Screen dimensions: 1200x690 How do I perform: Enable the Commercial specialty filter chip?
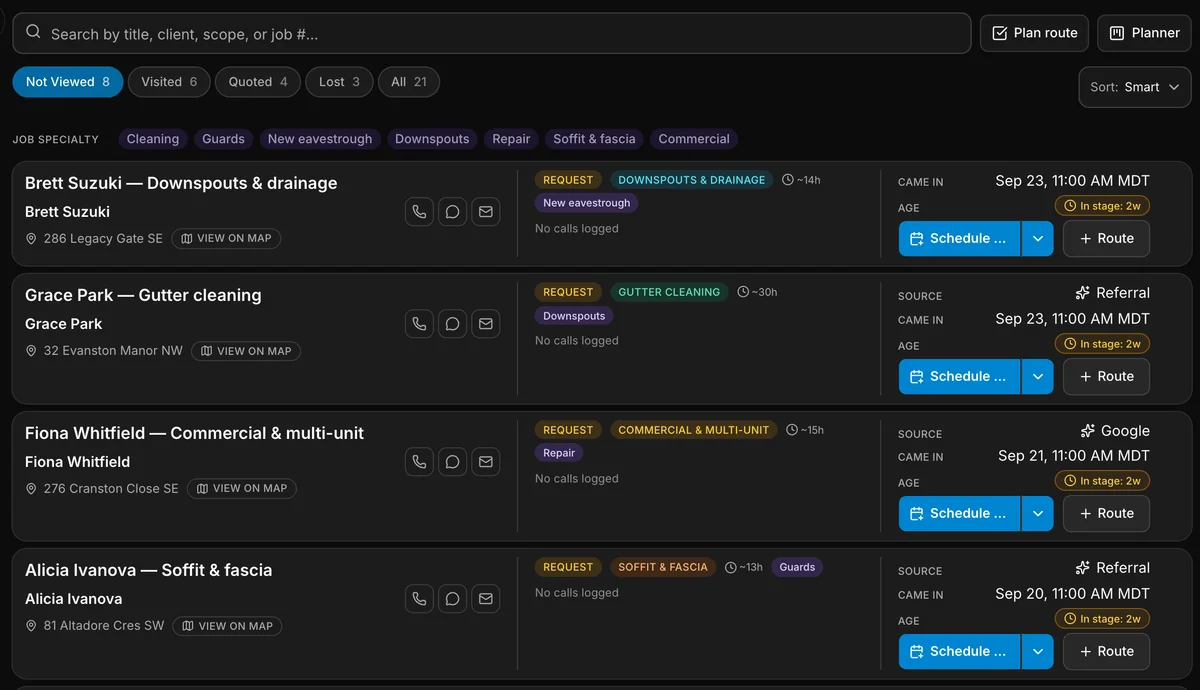pyautogui.click(x=694, y=139)
